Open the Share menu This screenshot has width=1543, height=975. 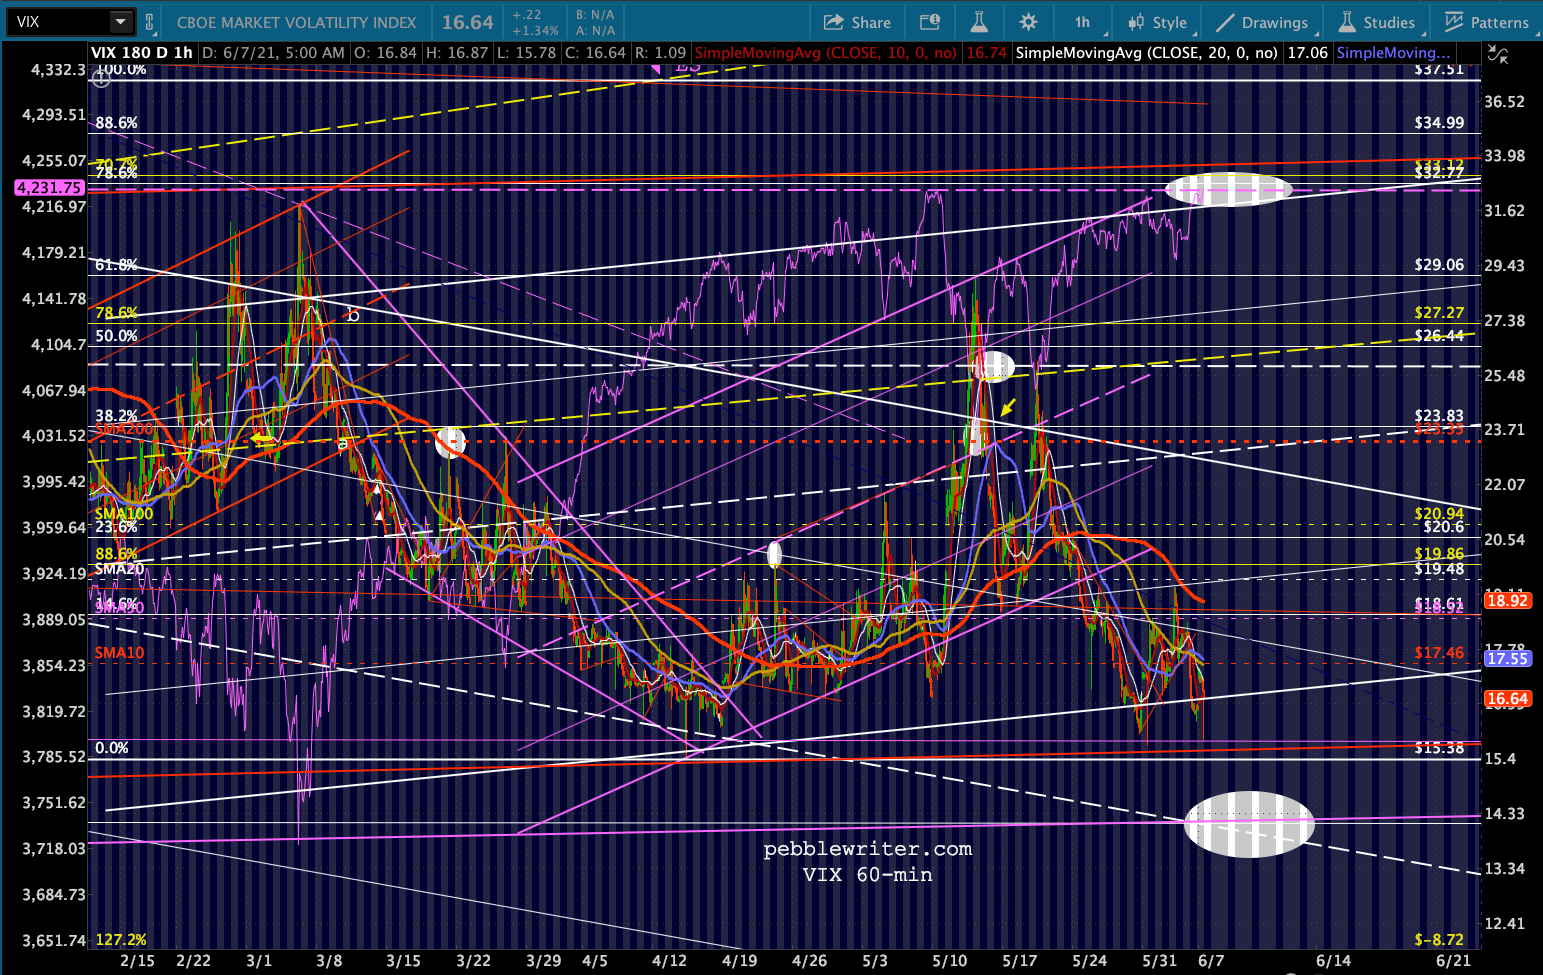tap(857, 22)
